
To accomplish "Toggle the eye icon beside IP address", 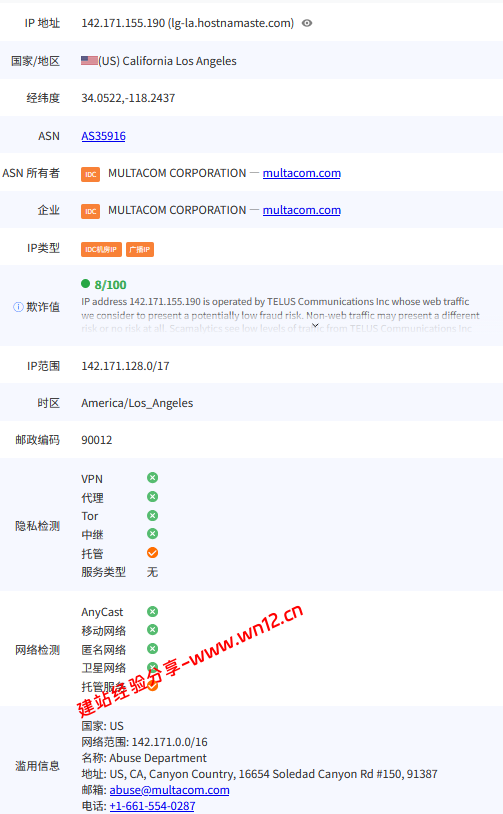I will point(307,23).
